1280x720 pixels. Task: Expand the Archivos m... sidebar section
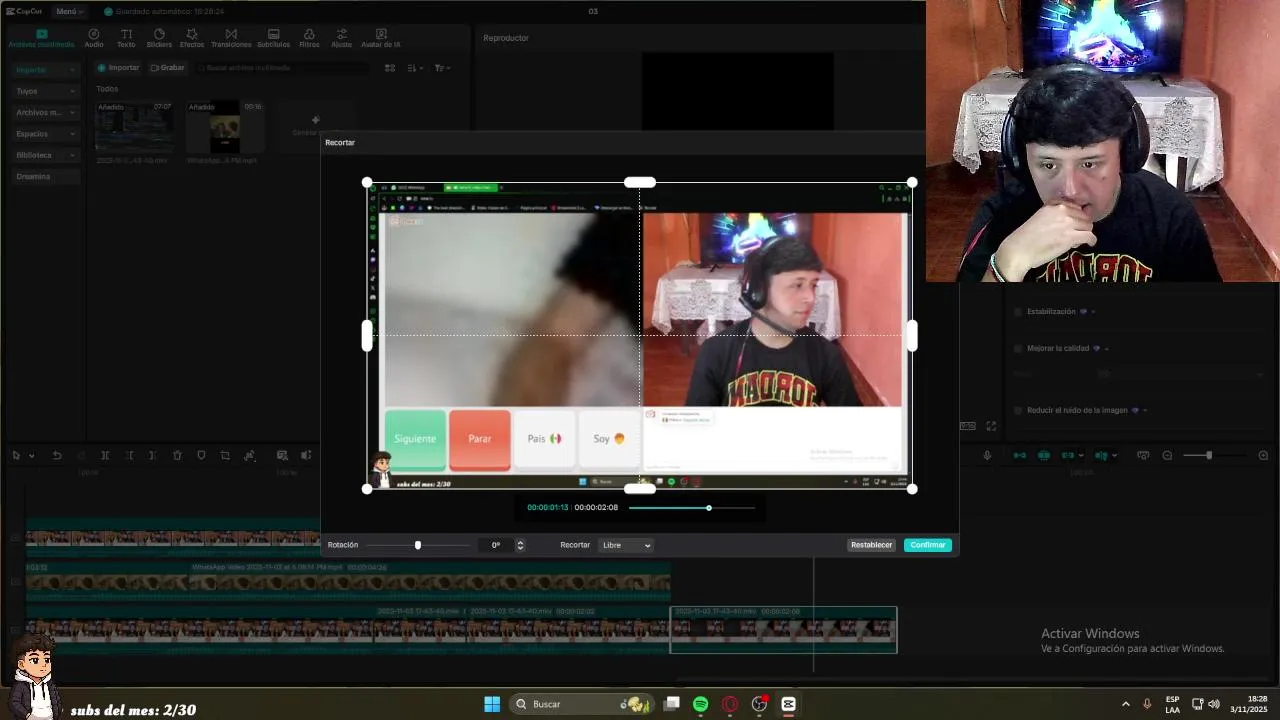(46, 112)
